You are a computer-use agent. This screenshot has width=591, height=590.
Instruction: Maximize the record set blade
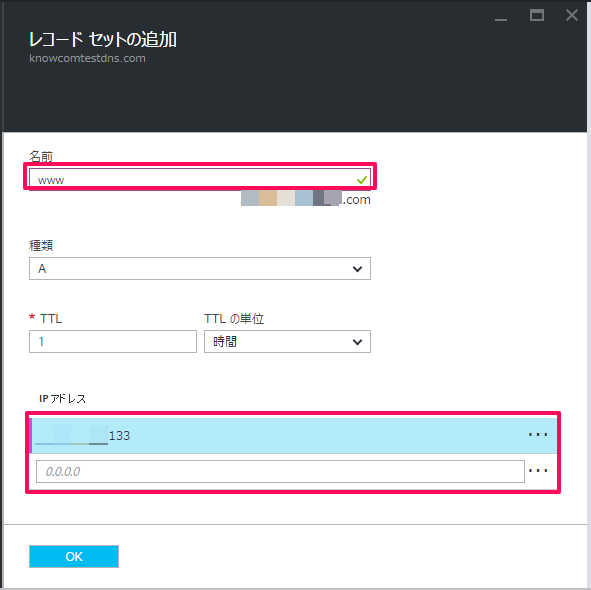point(537,15)
